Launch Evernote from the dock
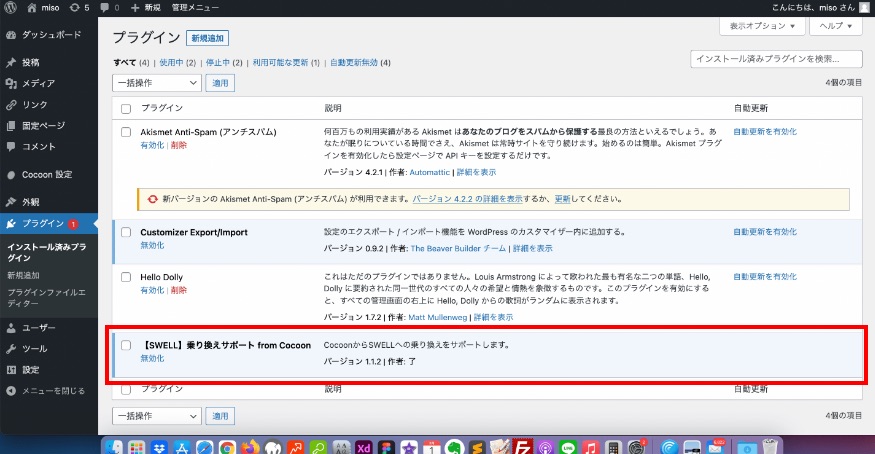 (x=454, y=447)
